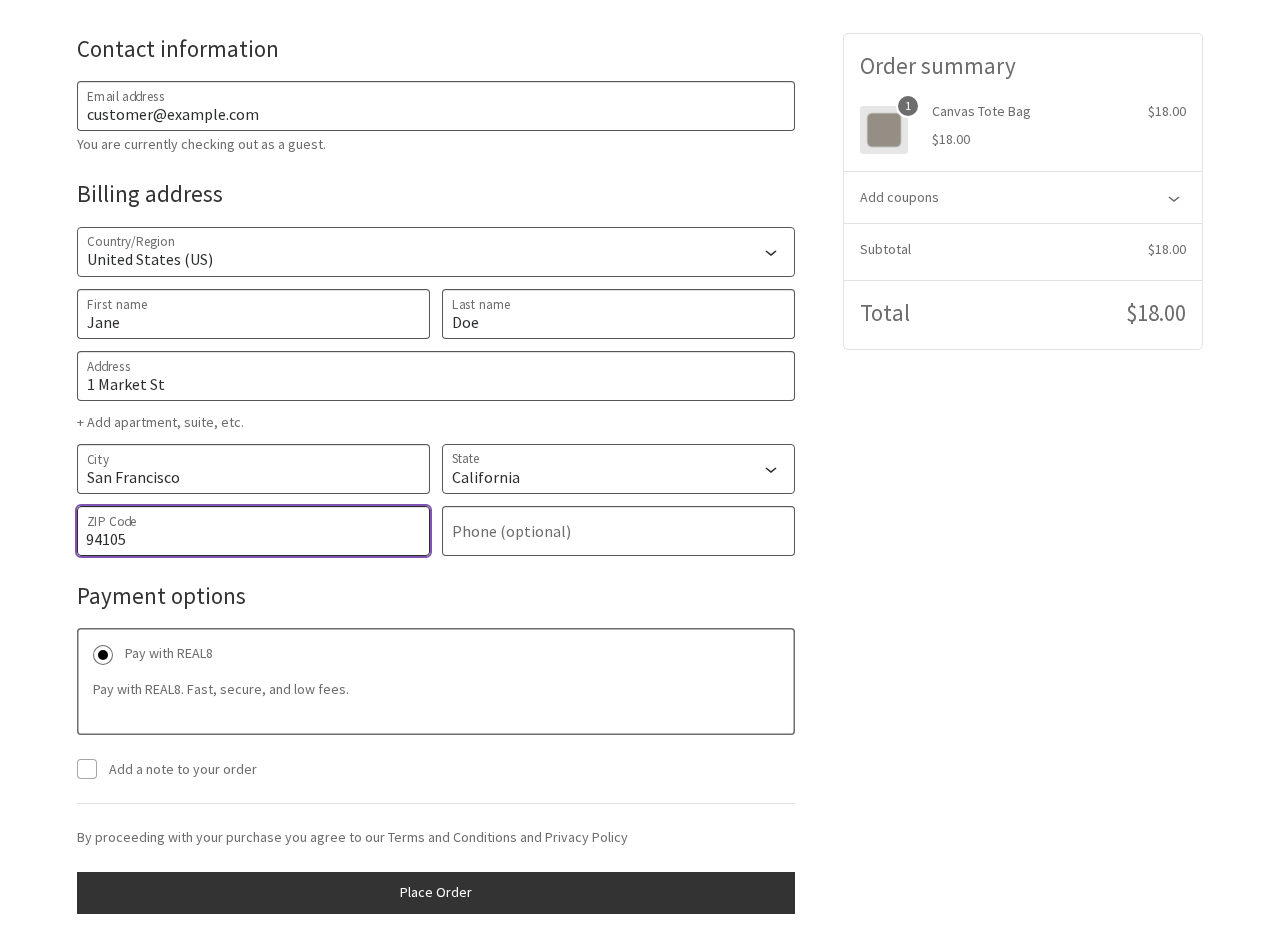
Task: Click the quantity badge on tote bag image
Action: pos(908,106)
